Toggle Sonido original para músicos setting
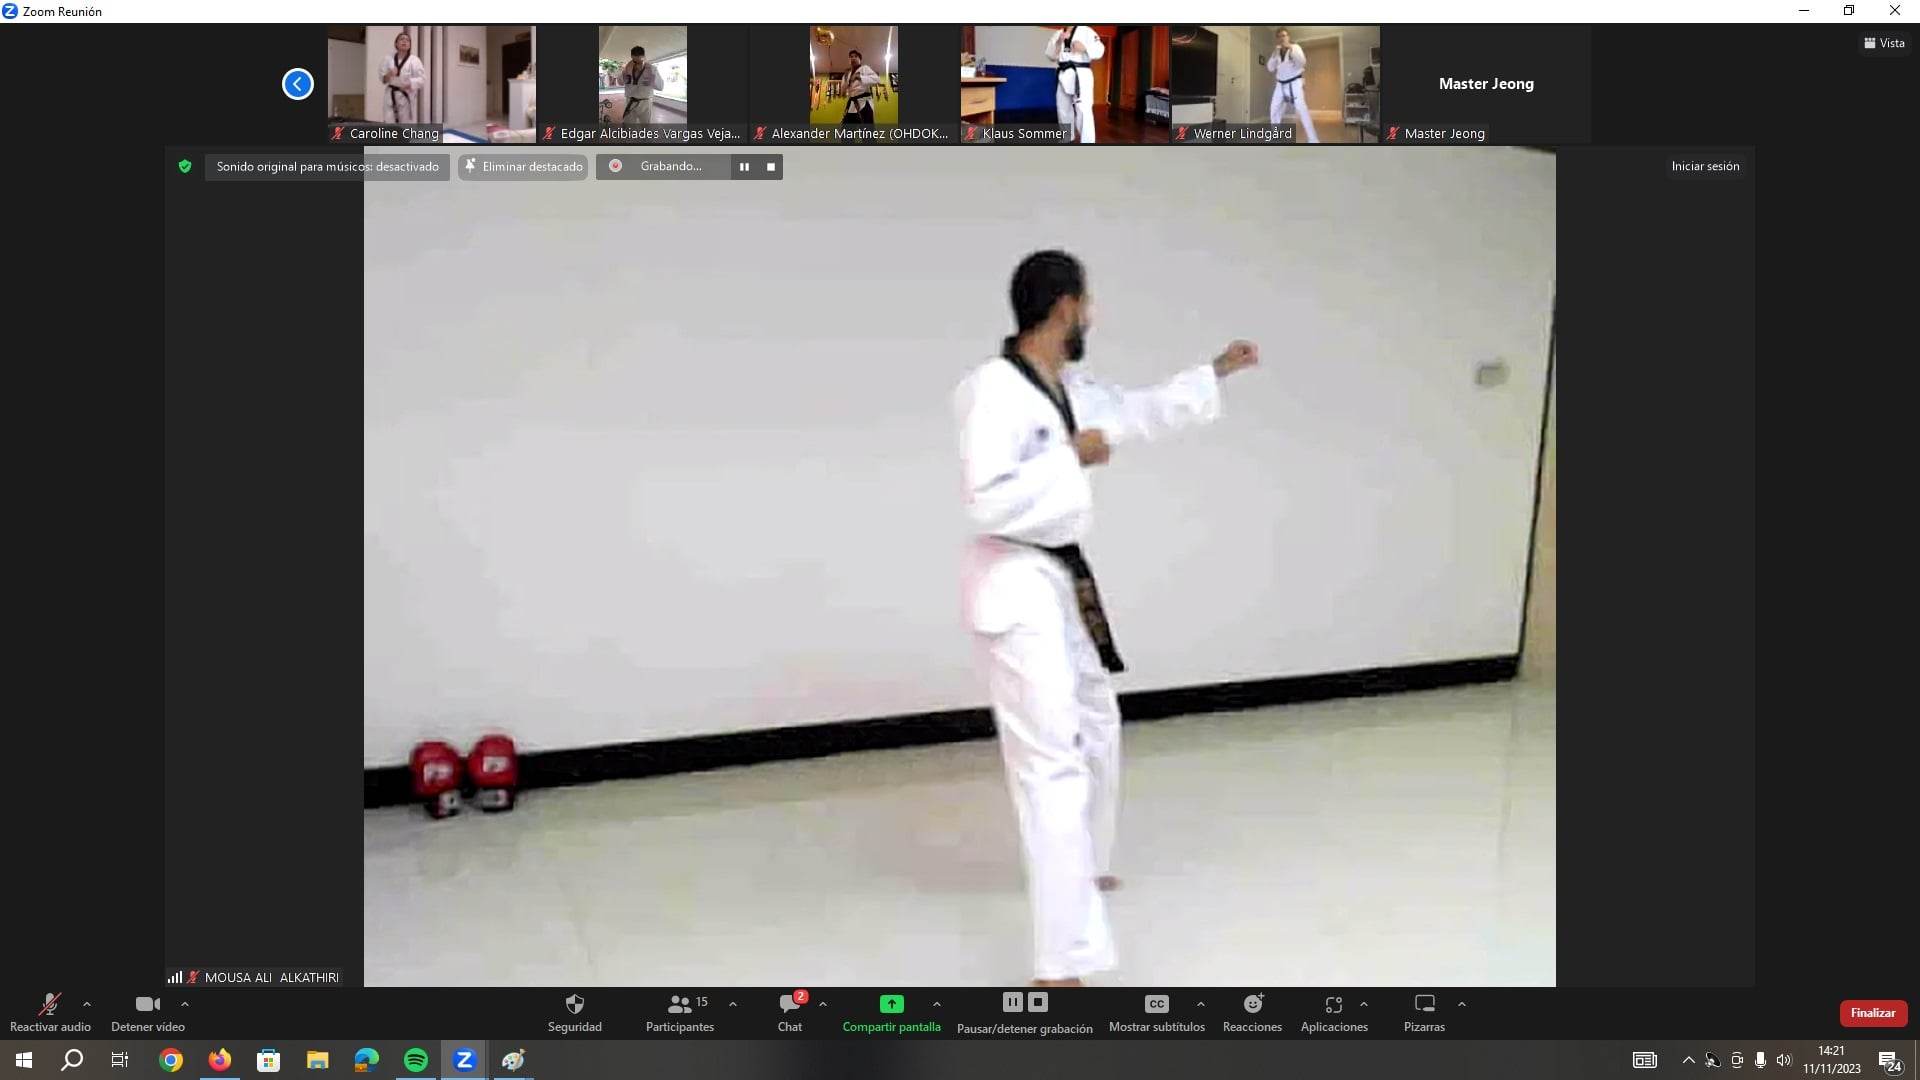The width and height of the screenshot is (1920, 1080). click(x=327, y=167)
